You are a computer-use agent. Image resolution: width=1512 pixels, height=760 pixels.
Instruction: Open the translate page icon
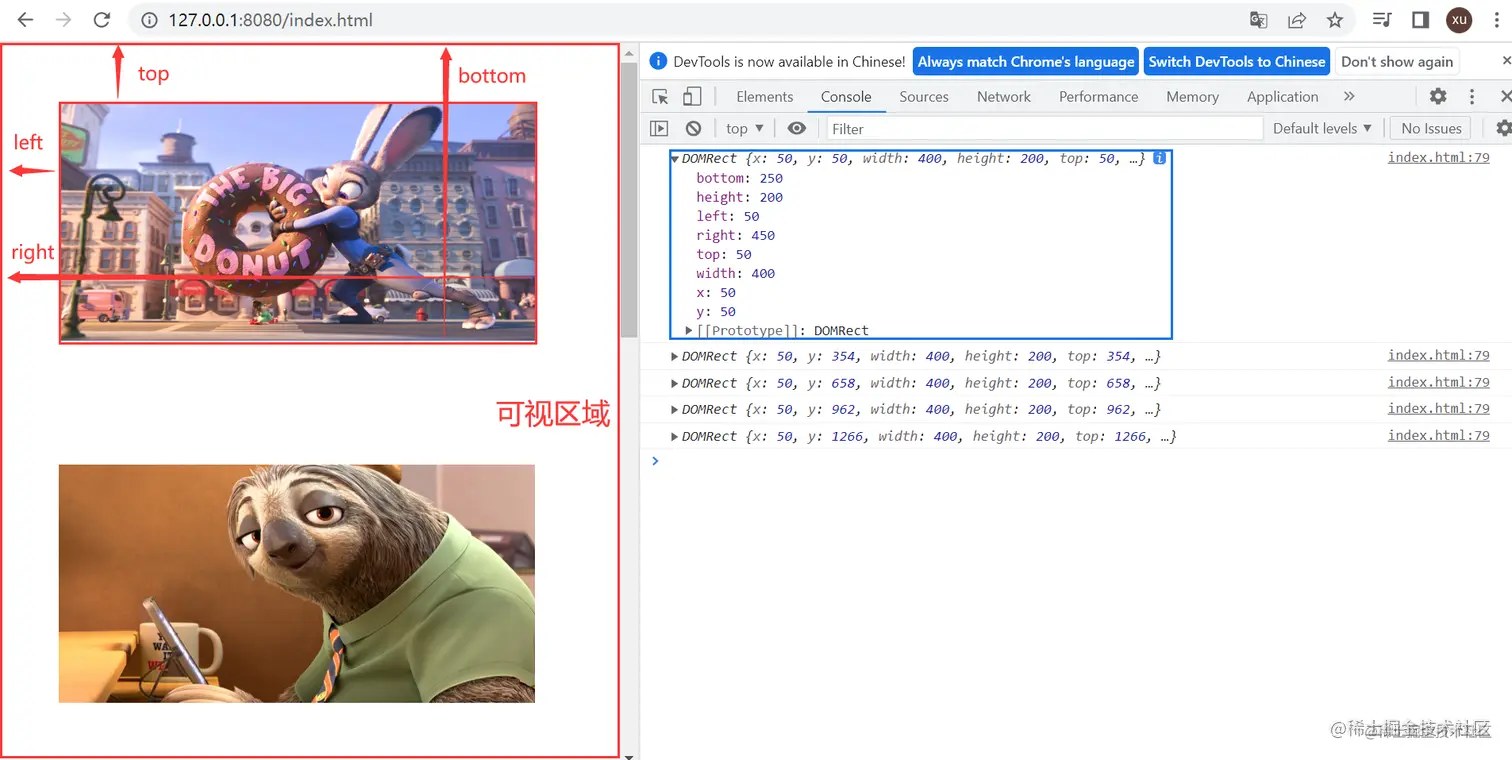click(x=1259, y=20)
